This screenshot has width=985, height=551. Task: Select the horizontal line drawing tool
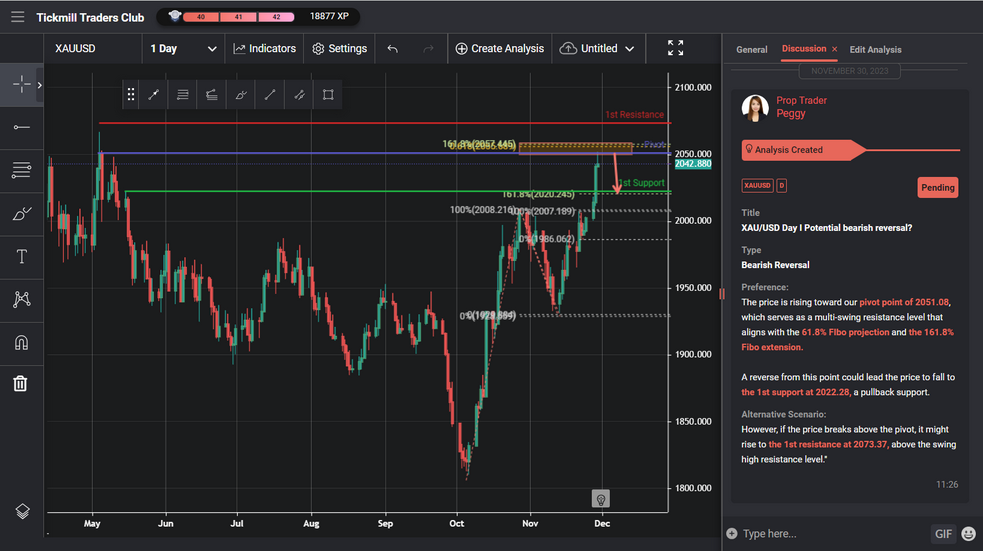(x=21, y=128)
